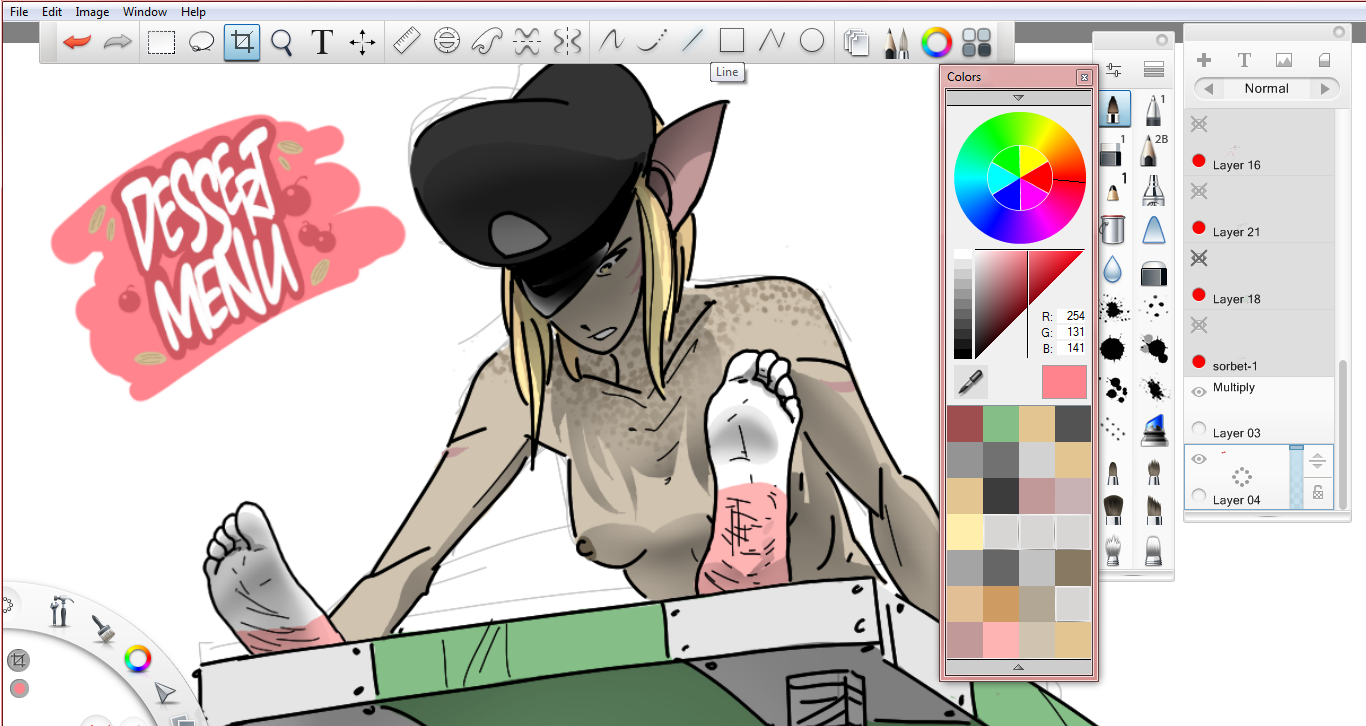The height and width of the screenshot is (726, 1366).
Task: Click the Redo arrow in the toolbar
Action: click(x=119, y=42)
